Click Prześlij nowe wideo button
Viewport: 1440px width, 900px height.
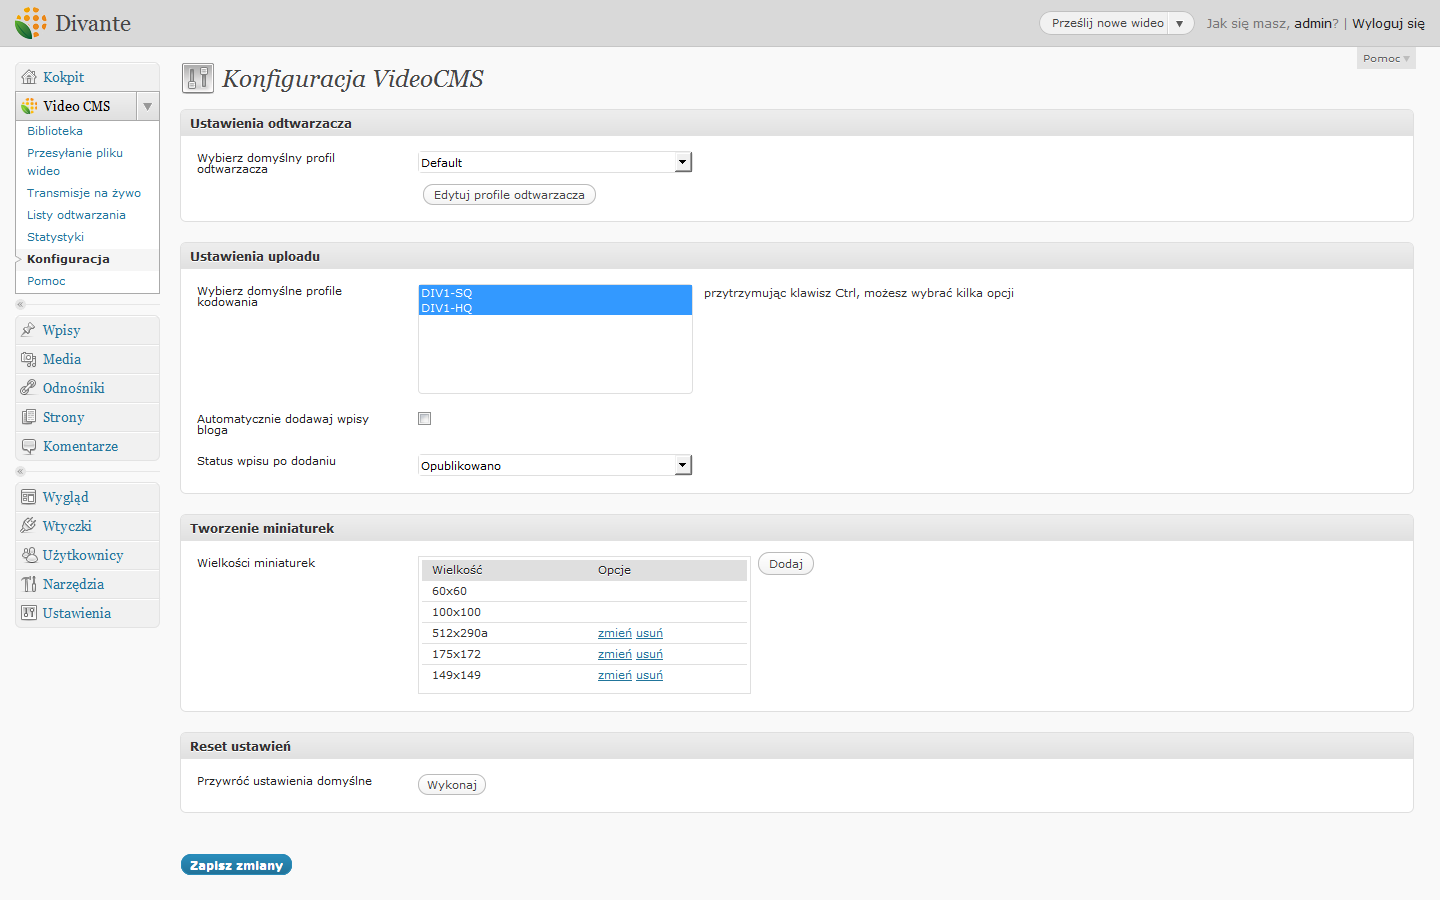click(1107, 23)
